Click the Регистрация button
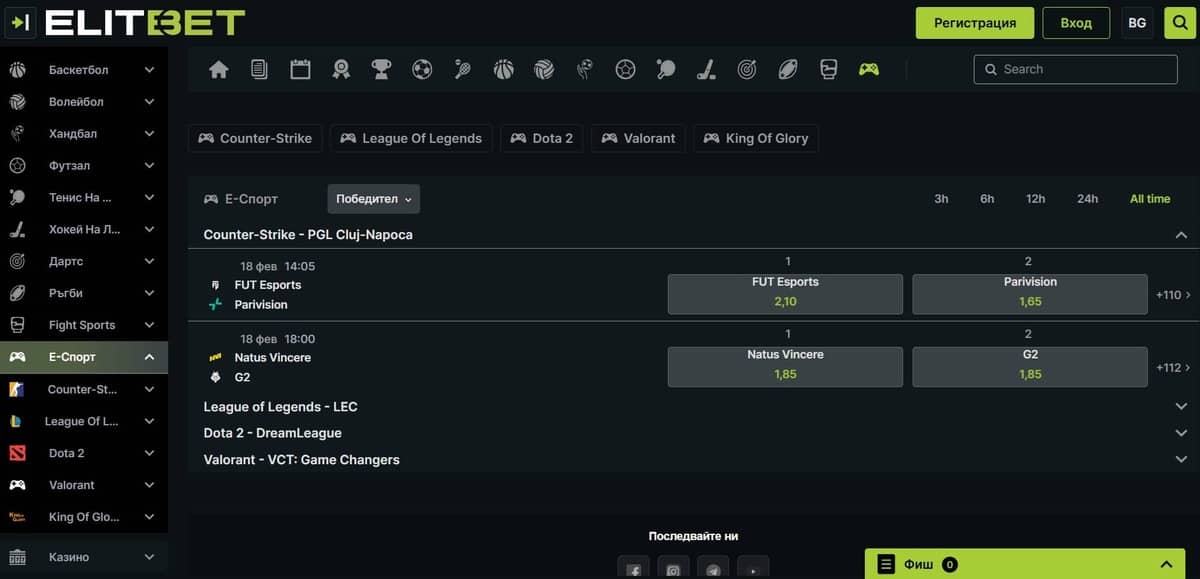 click(975, 23)
